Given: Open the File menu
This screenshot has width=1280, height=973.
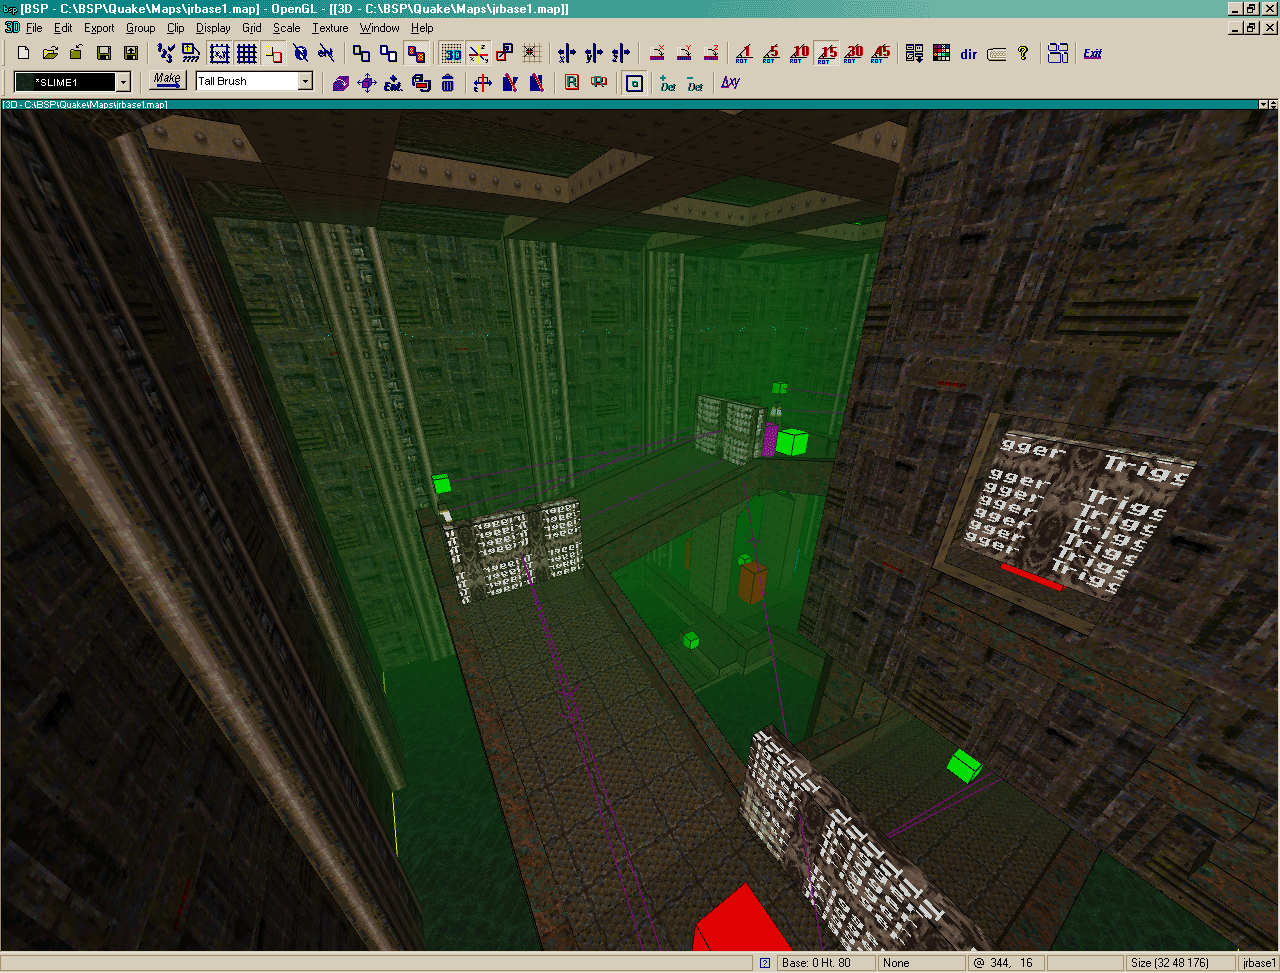Looking at the screenshot, I should tap(34, 28).
